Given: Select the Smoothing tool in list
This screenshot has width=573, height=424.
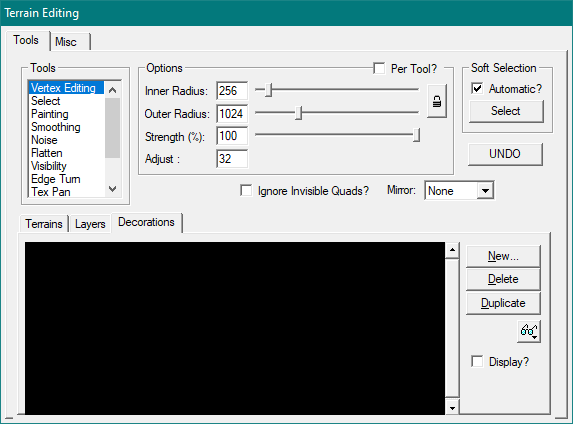Looking at the screenshot, I should 56,127.
